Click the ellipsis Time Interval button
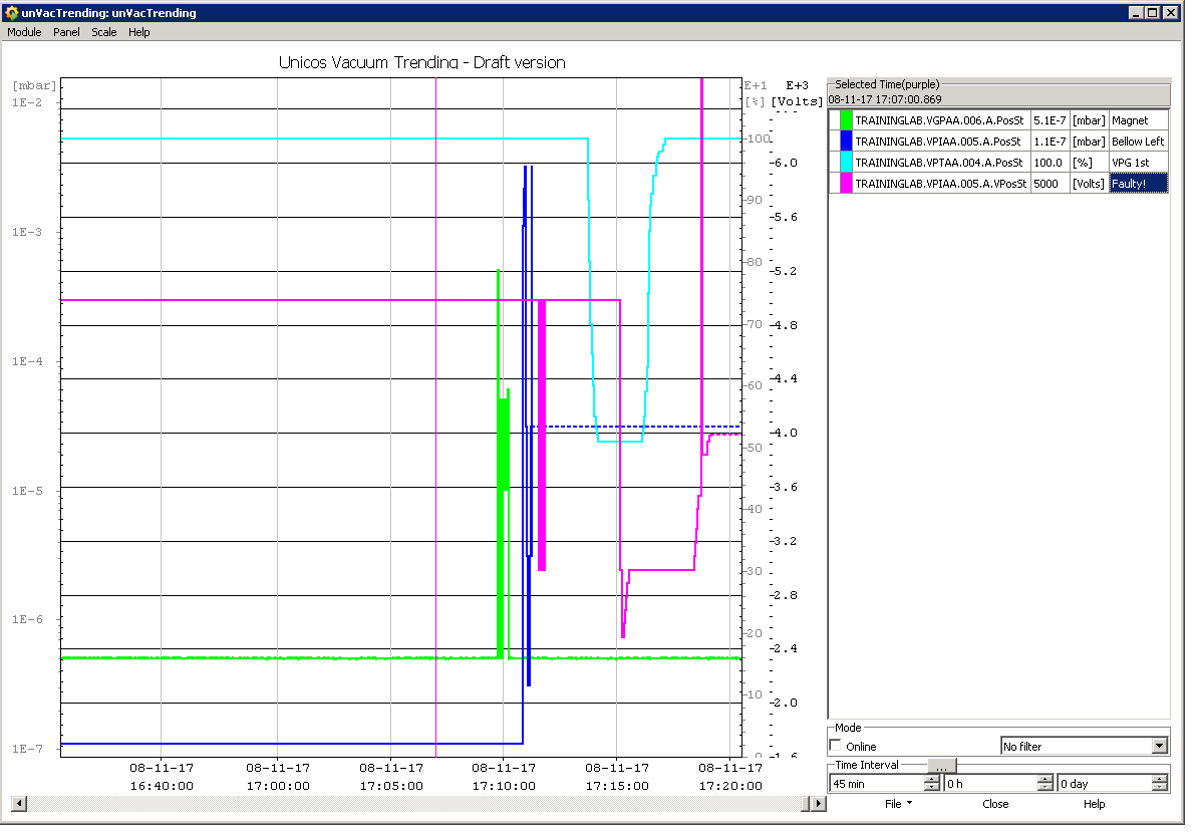Image resolution: width=1199 pixels, height=833 pixels. (x=941, y=766)
